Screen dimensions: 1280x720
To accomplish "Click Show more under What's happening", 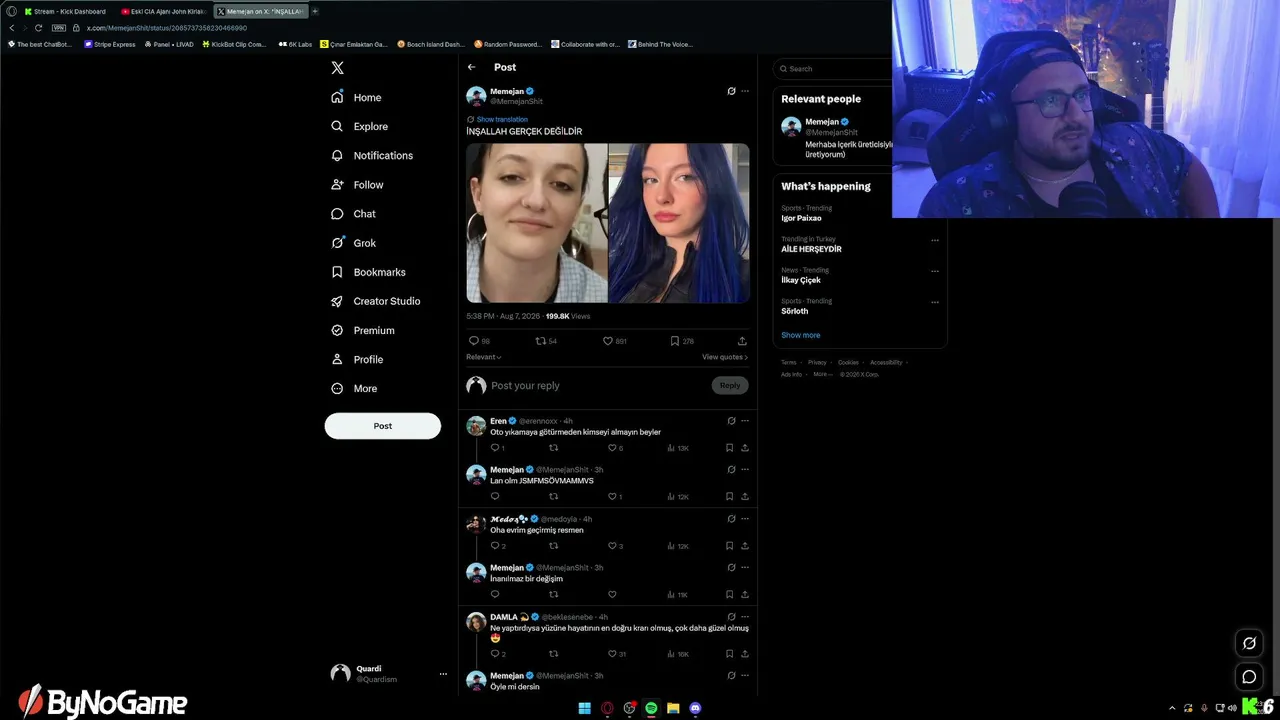I will [x=800, y=335].
